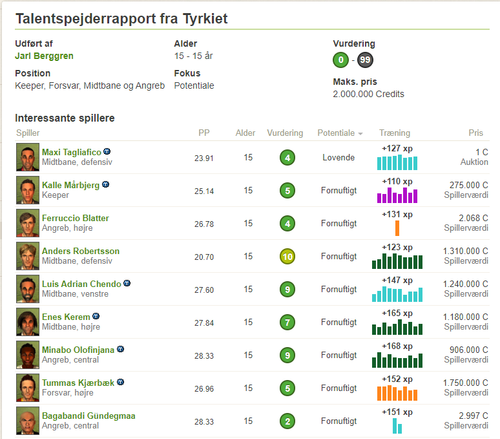Viewport: 500px width, 439px height.
Task: Click Kalle Mårbjerg's purple training chart
Action: click(x=397, y=195)
